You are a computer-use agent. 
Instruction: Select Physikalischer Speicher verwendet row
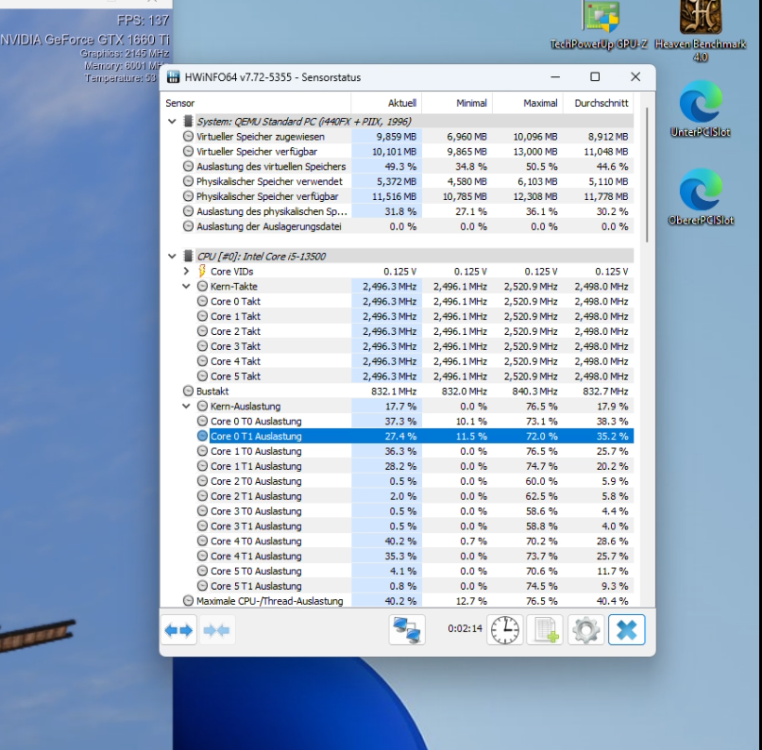pos(408,181)
